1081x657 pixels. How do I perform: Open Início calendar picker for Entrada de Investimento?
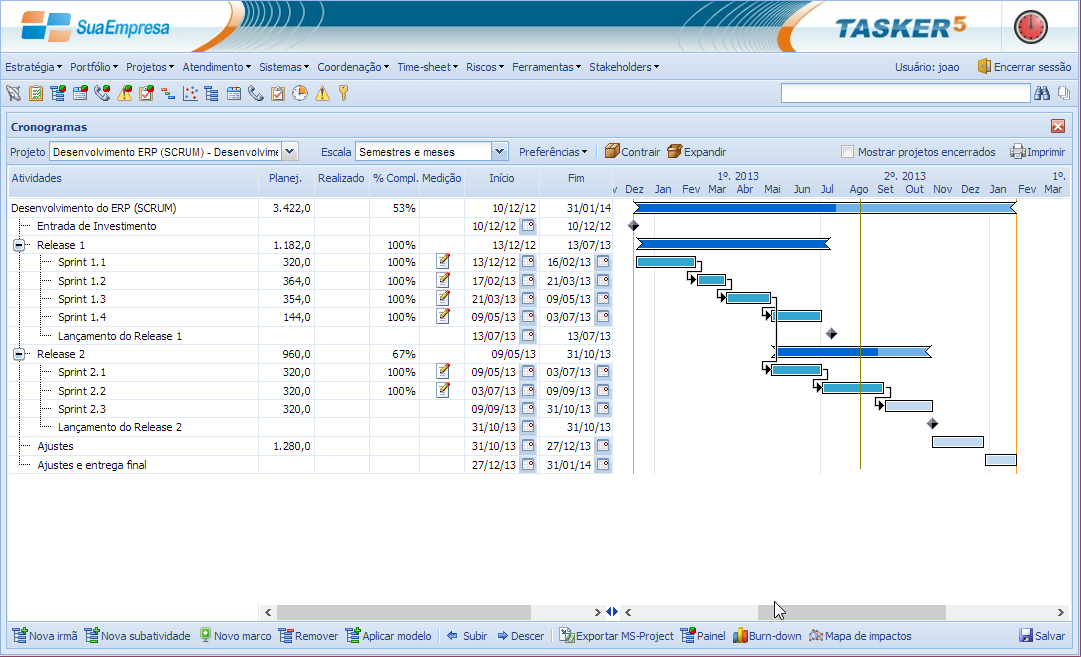(528, 225)
